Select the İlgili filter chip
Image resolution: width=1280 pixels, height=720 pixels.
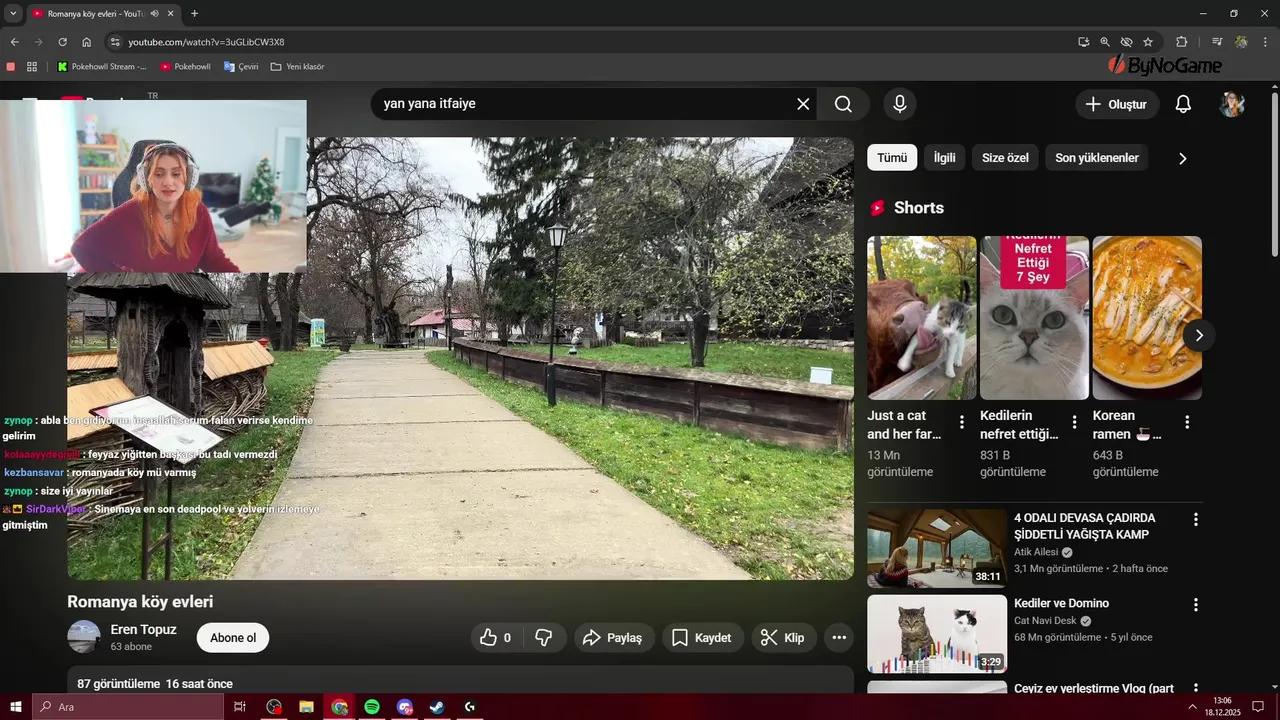[945, 158]
